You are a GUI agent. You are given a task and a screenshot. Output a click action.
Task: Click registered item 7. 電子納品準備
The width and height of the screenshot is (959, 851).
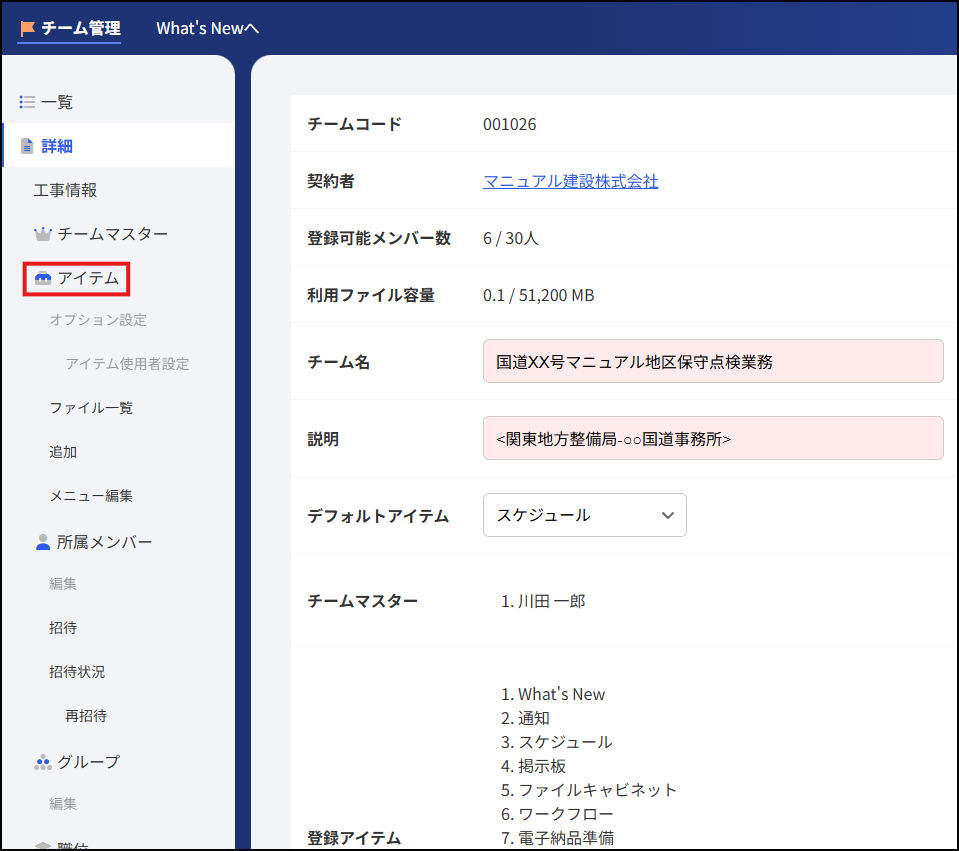pyautogui.click(x=557, y=838)
